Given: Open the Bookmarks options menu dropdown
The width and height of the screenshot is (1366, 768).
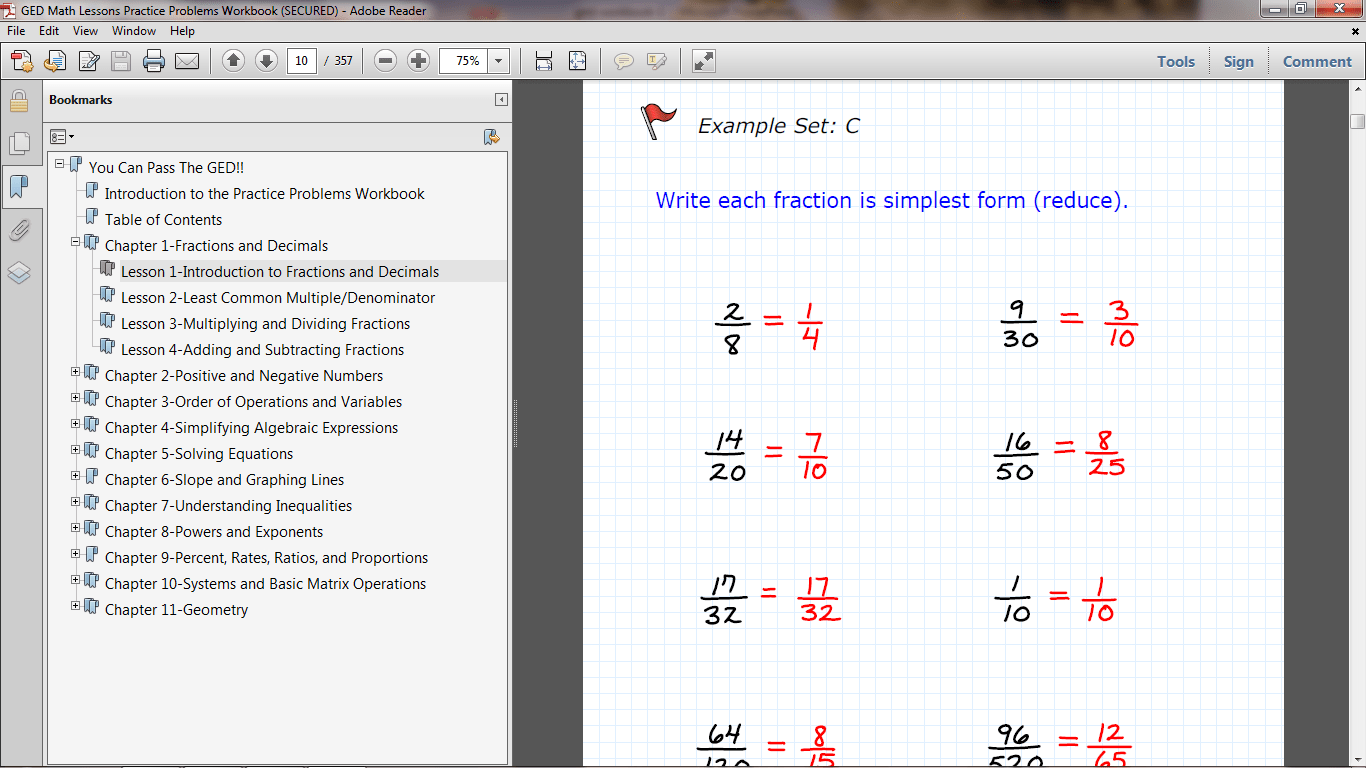Looking at the screenshot, I should [62, 137].
